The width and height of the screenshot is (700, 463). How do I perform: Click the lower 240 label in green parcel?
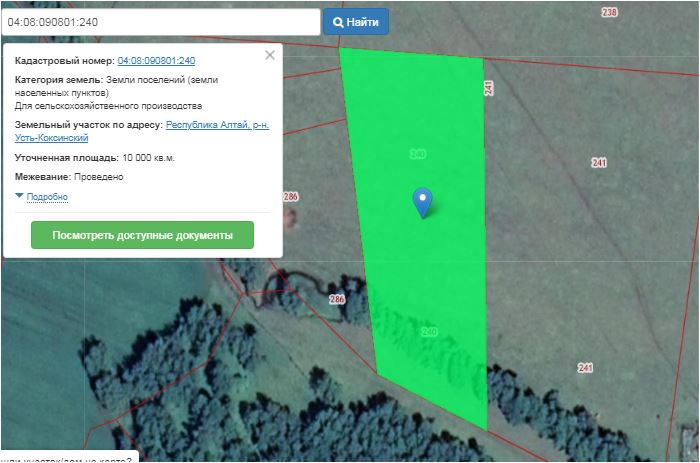pos(430,331)
